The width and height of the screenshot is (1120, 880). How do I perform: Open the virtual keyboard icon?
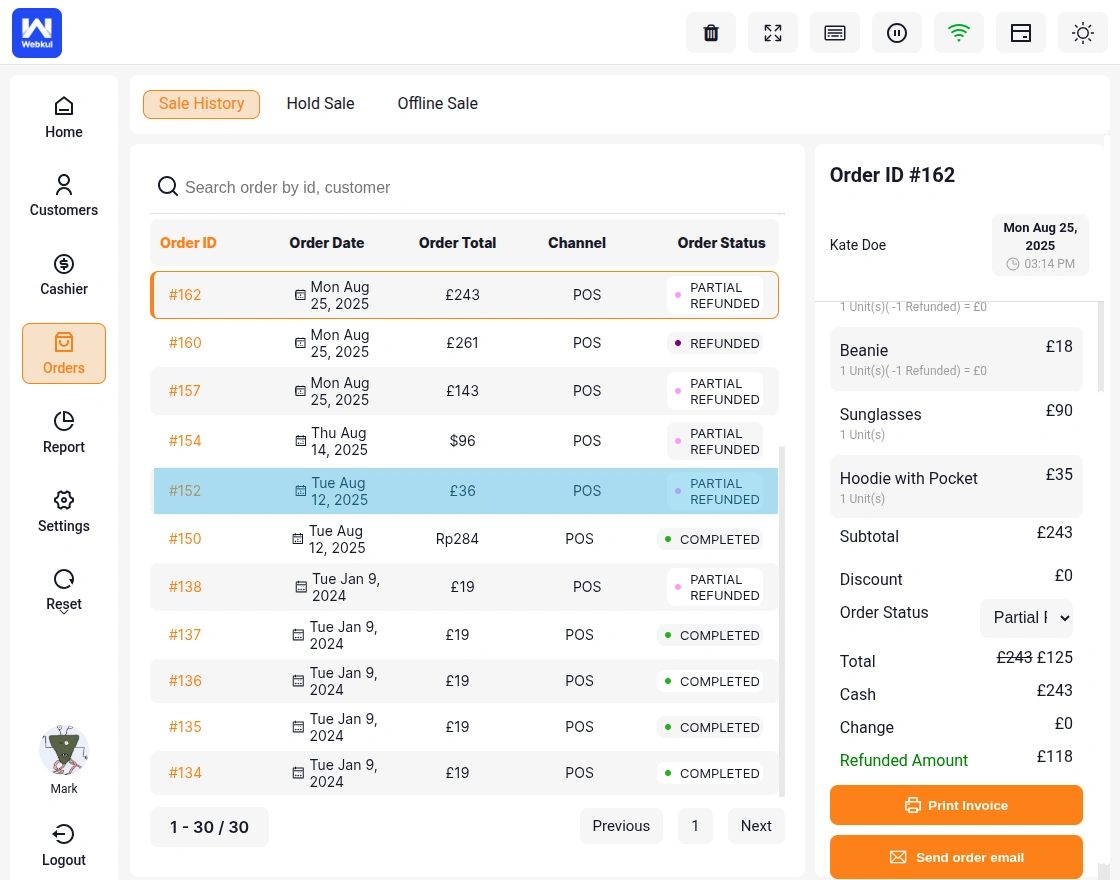point(834,33)
